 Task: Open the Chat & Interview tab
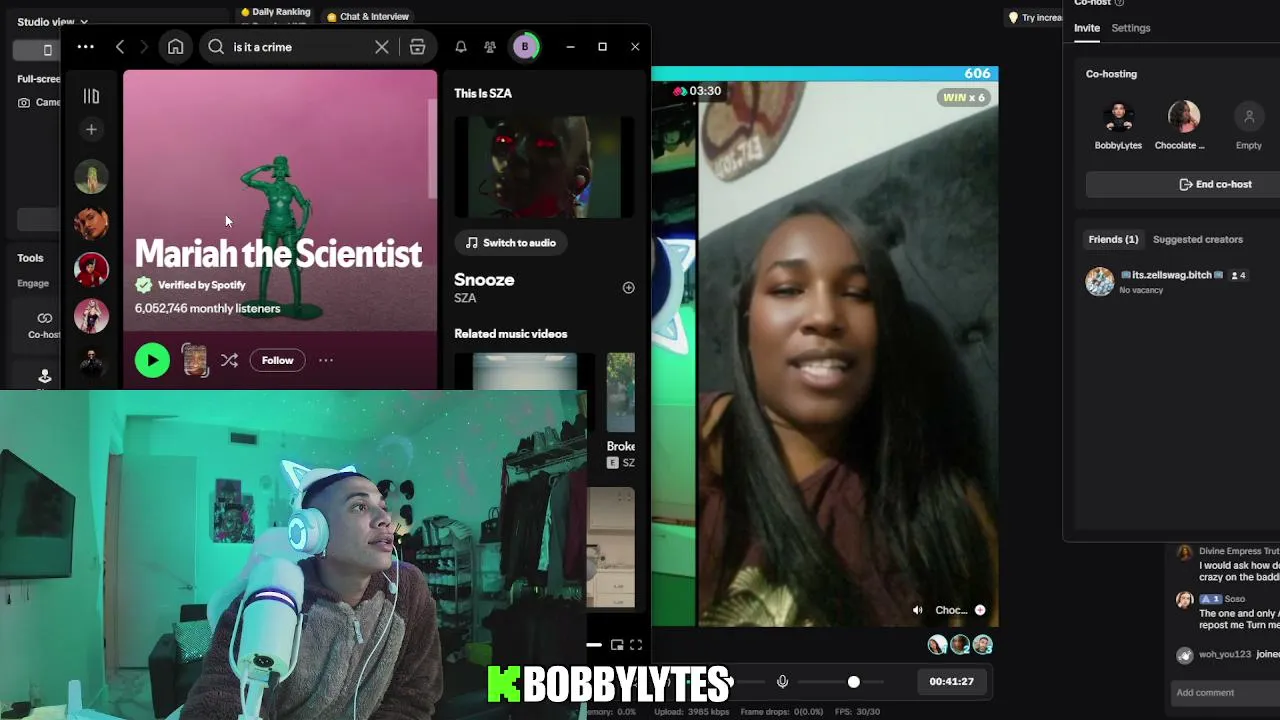pos(368,17)
